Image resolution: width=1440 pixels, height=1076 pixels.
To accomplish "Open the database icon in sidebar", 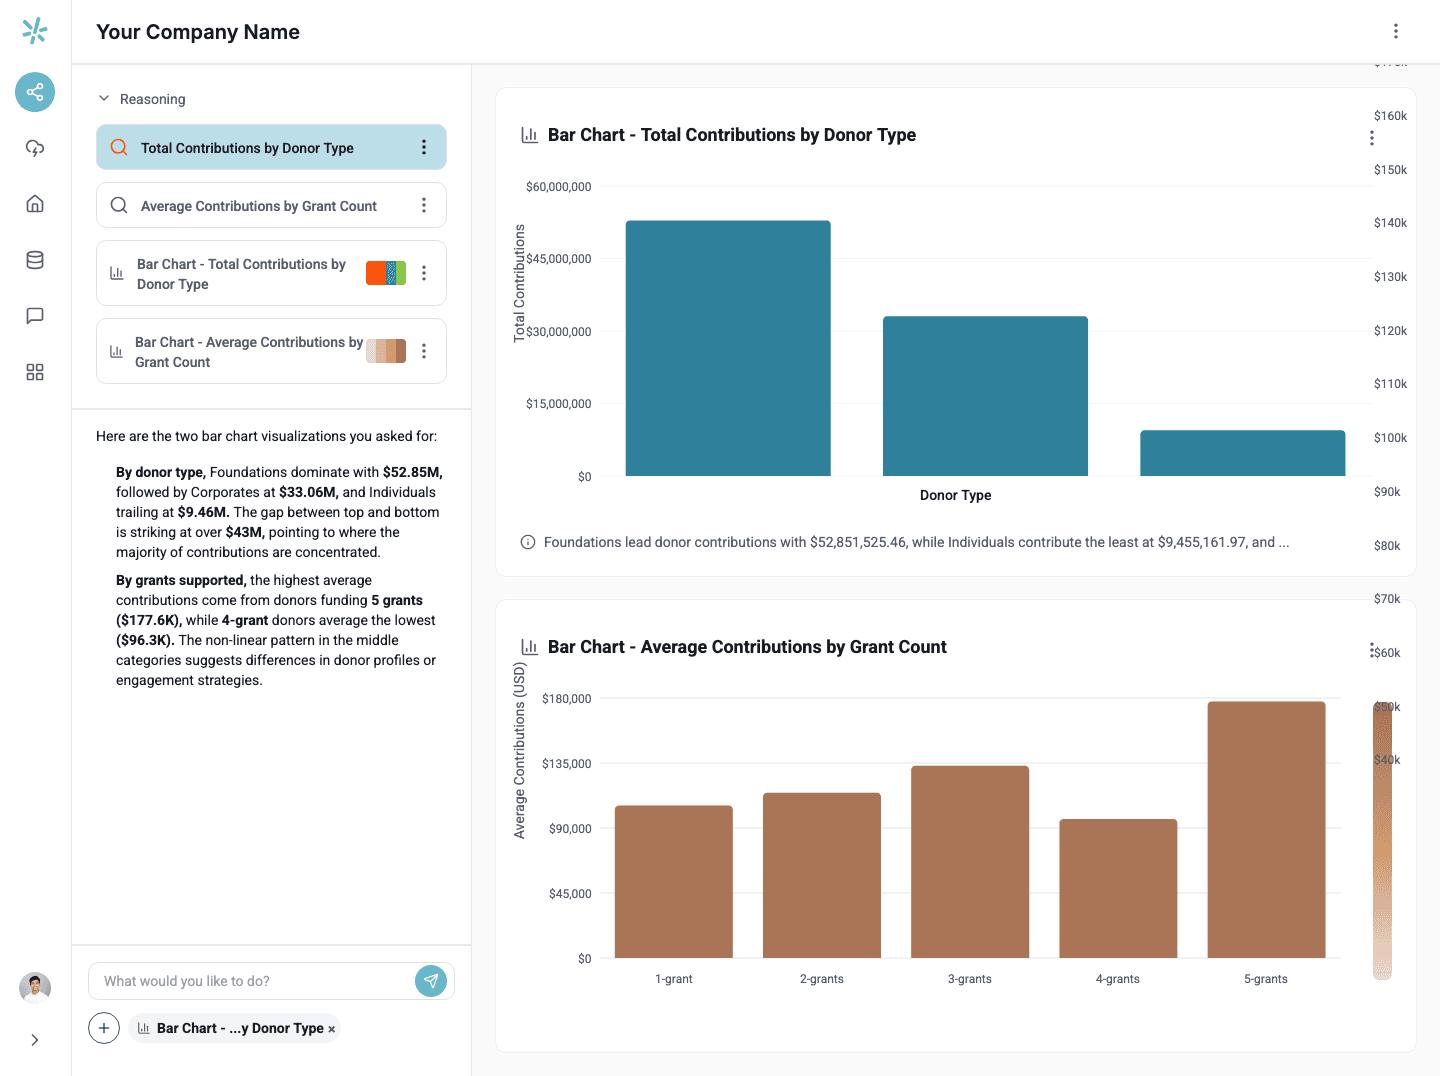I will tap(35, 260).
